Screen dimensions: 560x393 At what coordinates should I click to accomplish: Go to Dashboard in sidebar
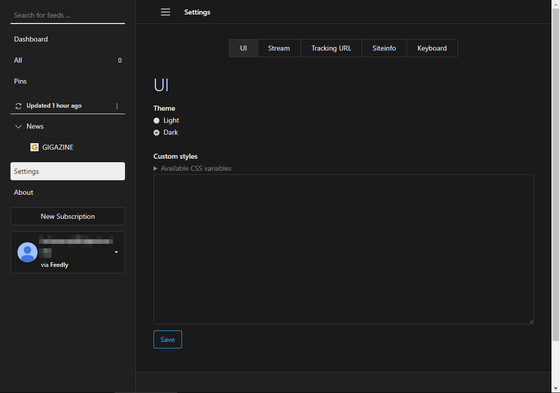click(68, 39)
